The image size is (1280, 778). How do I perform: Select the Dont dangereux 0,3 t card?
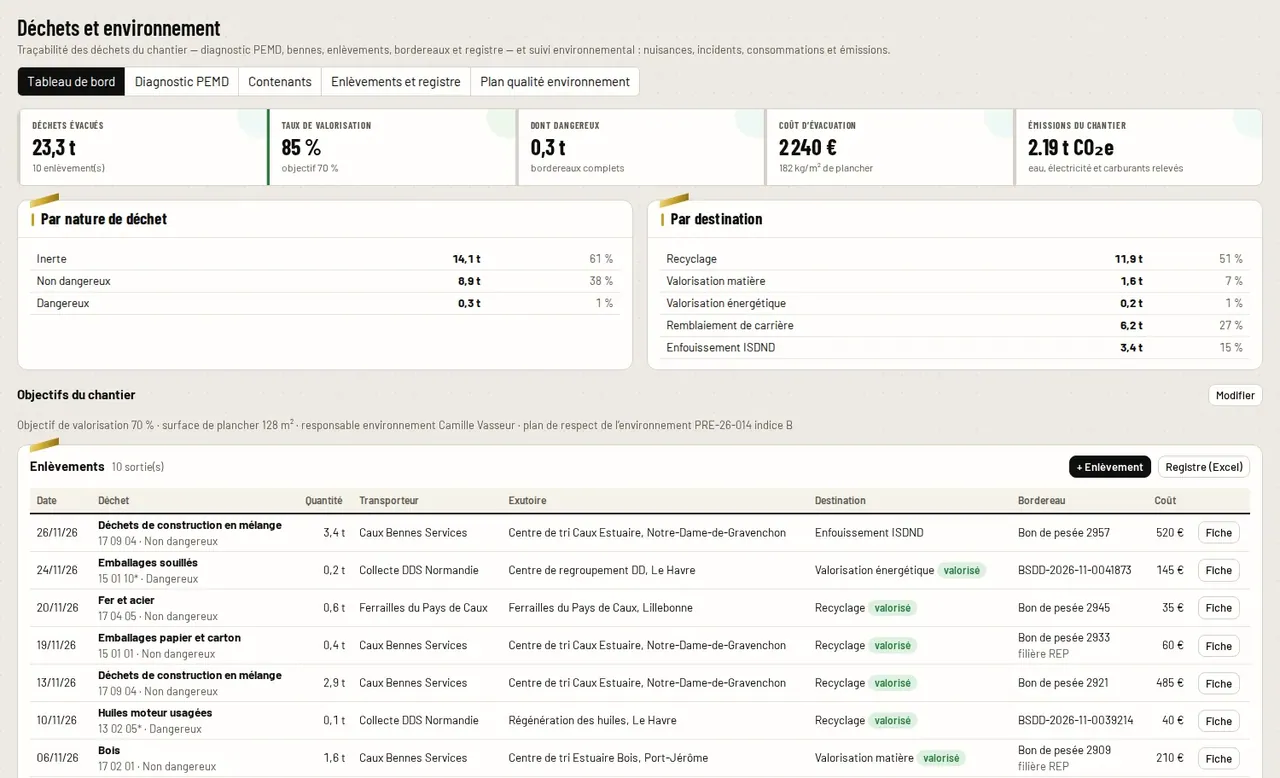[x=641, y=147]
